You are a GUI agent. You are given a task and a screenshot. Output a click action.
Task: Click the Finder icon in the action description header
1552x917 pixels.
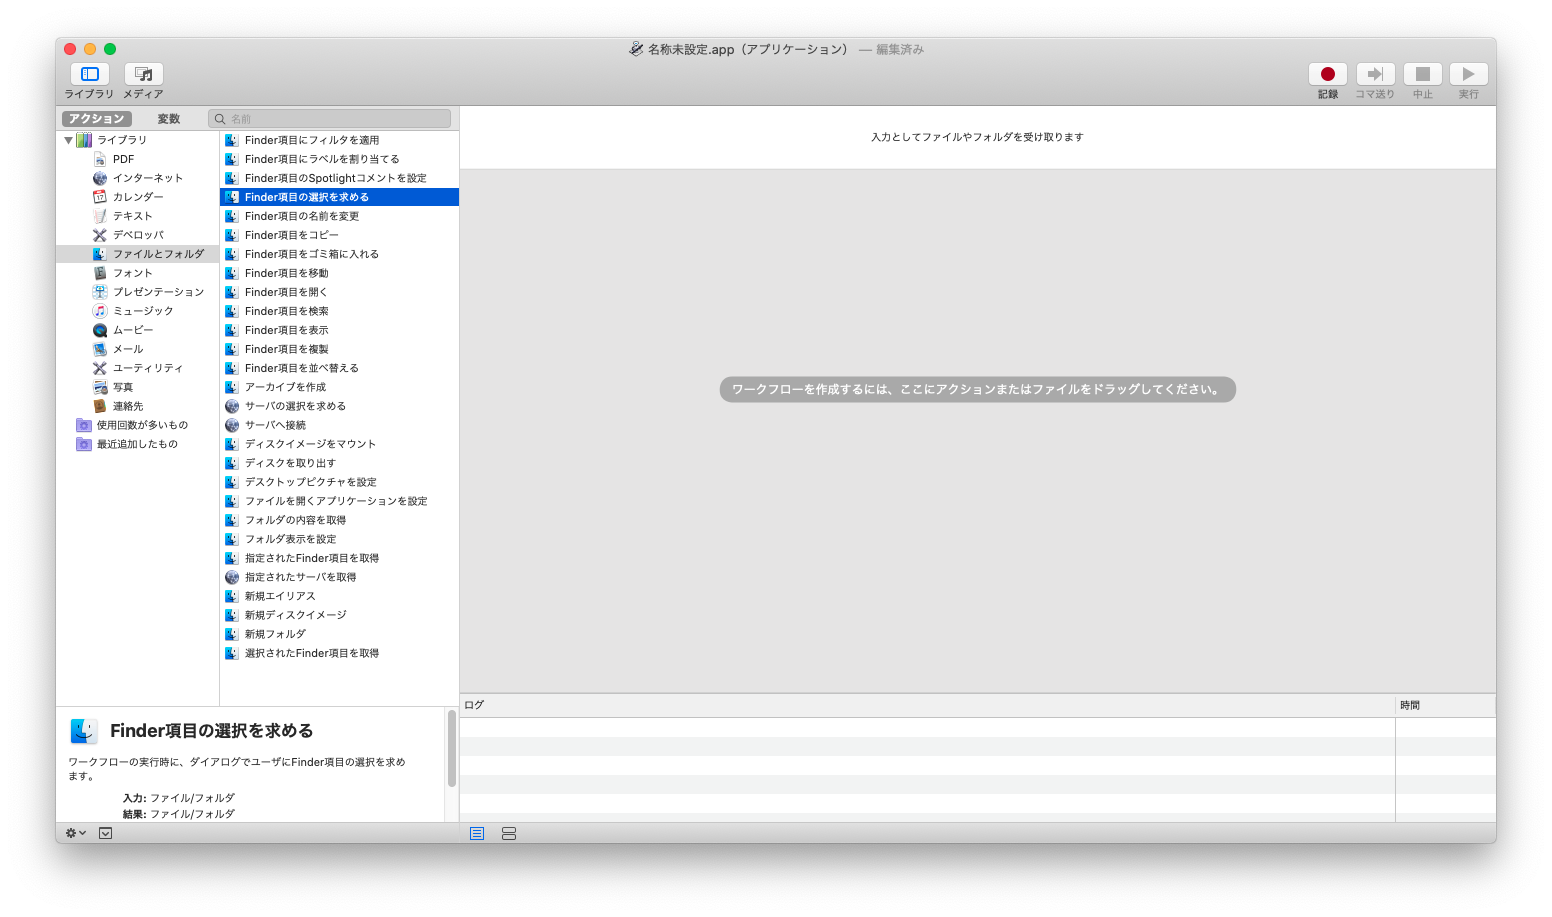pos(83,731)
